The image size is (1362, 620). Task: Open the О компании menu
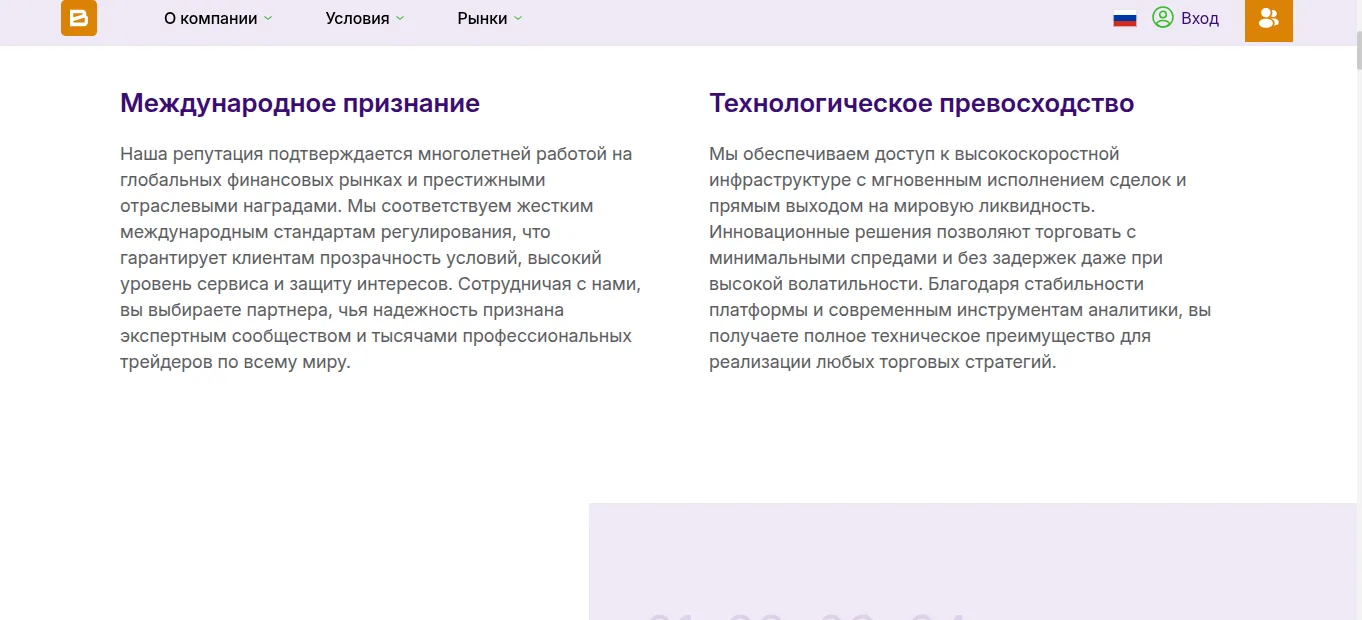coord(211,18)
